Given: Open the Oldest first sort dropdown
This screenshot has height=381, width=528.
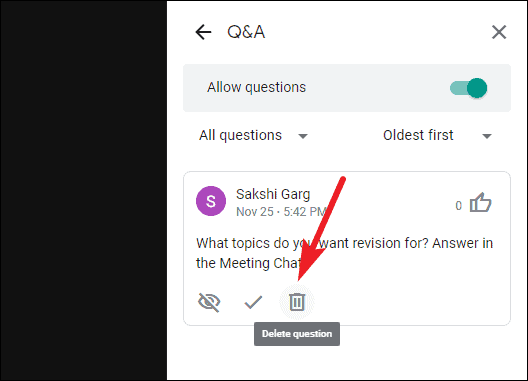Looking at the screenshot, I should tap(437, 135).
